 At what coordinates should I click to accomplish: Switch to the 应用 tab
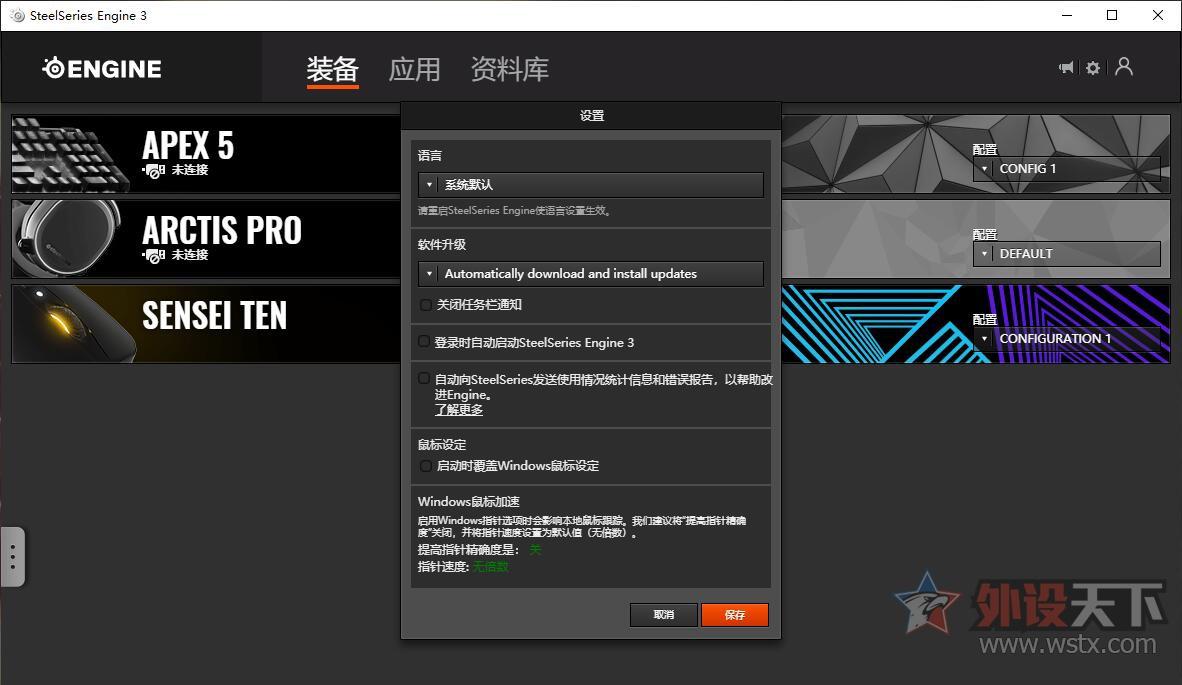coord(415,69)
